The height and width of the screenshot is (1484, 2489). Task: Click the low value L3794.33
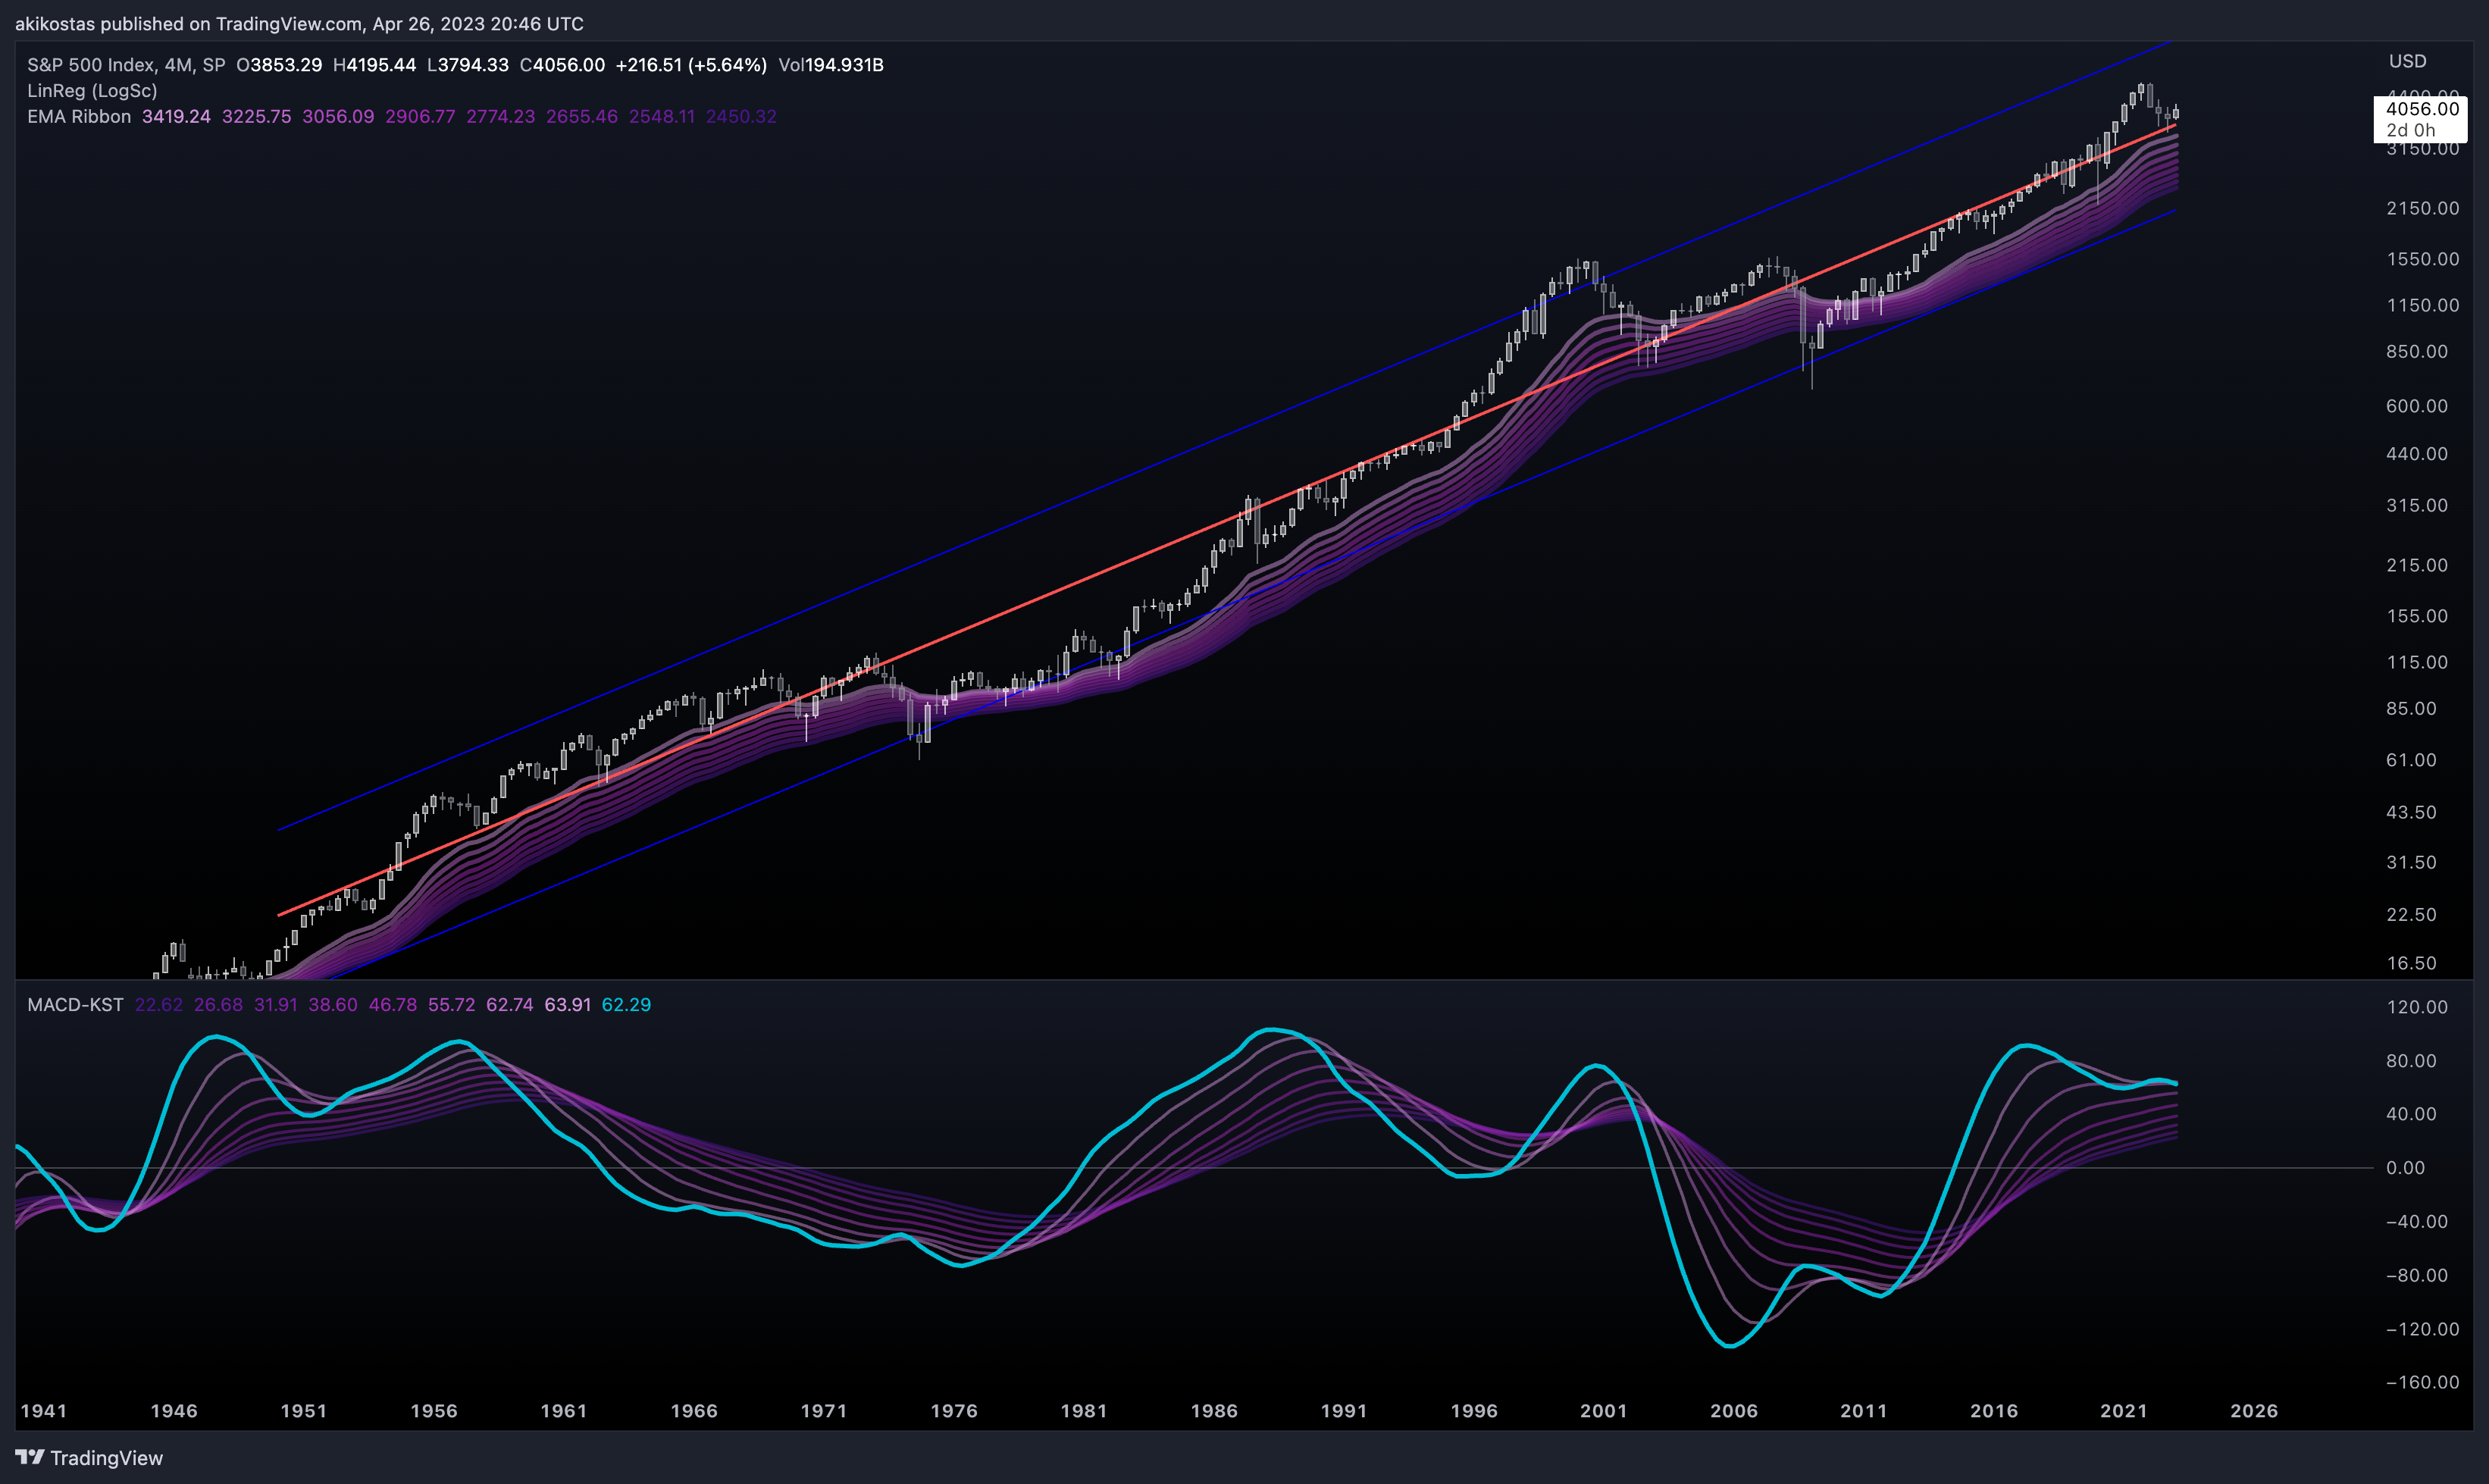(468, 65)
